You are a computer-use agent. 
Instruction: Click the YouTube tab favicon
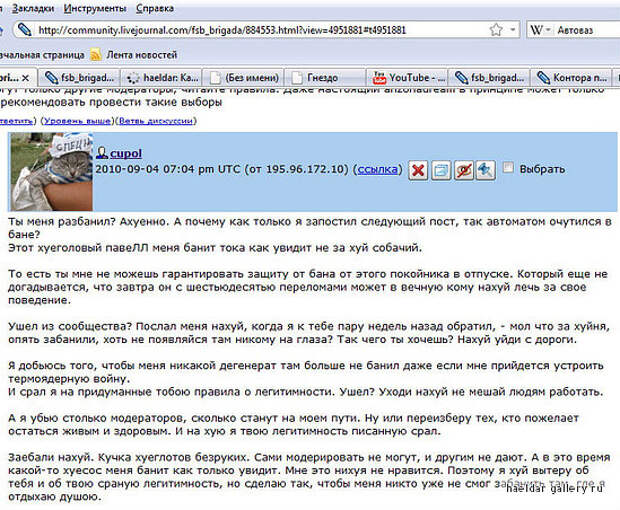pos(379,78)
